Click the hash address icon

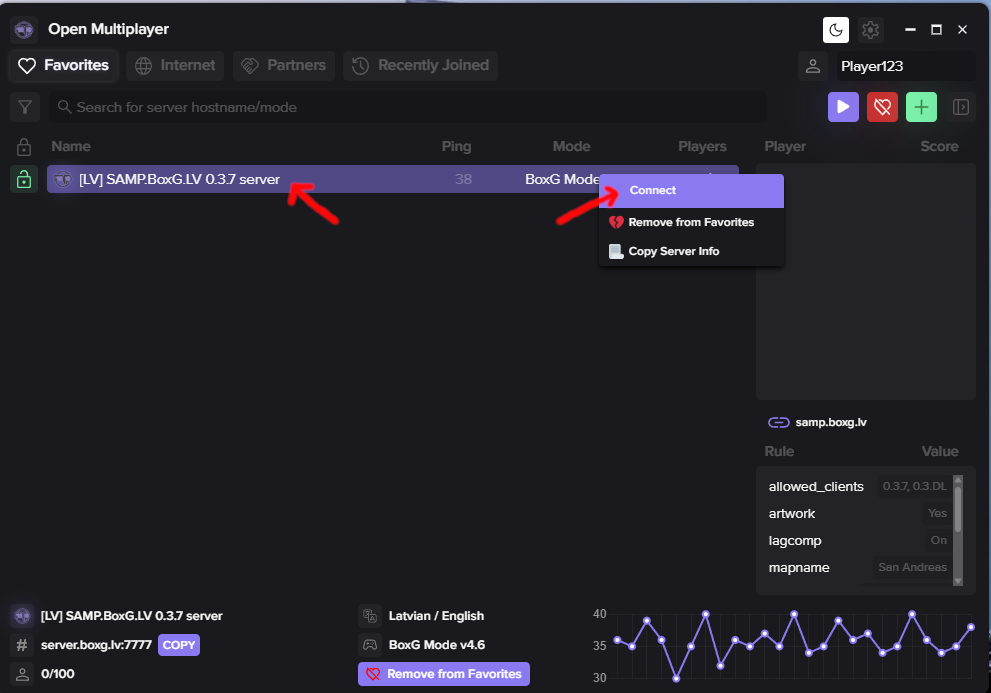pos(22,645)
